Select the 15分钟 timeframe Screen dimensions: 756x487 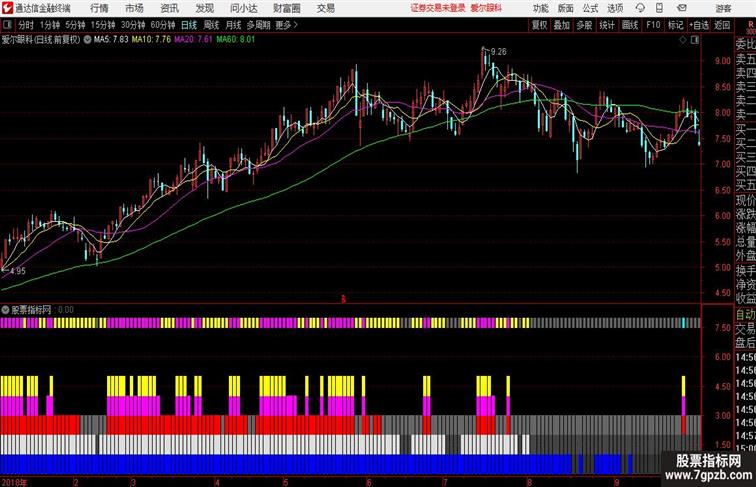[x=103, y=25]
